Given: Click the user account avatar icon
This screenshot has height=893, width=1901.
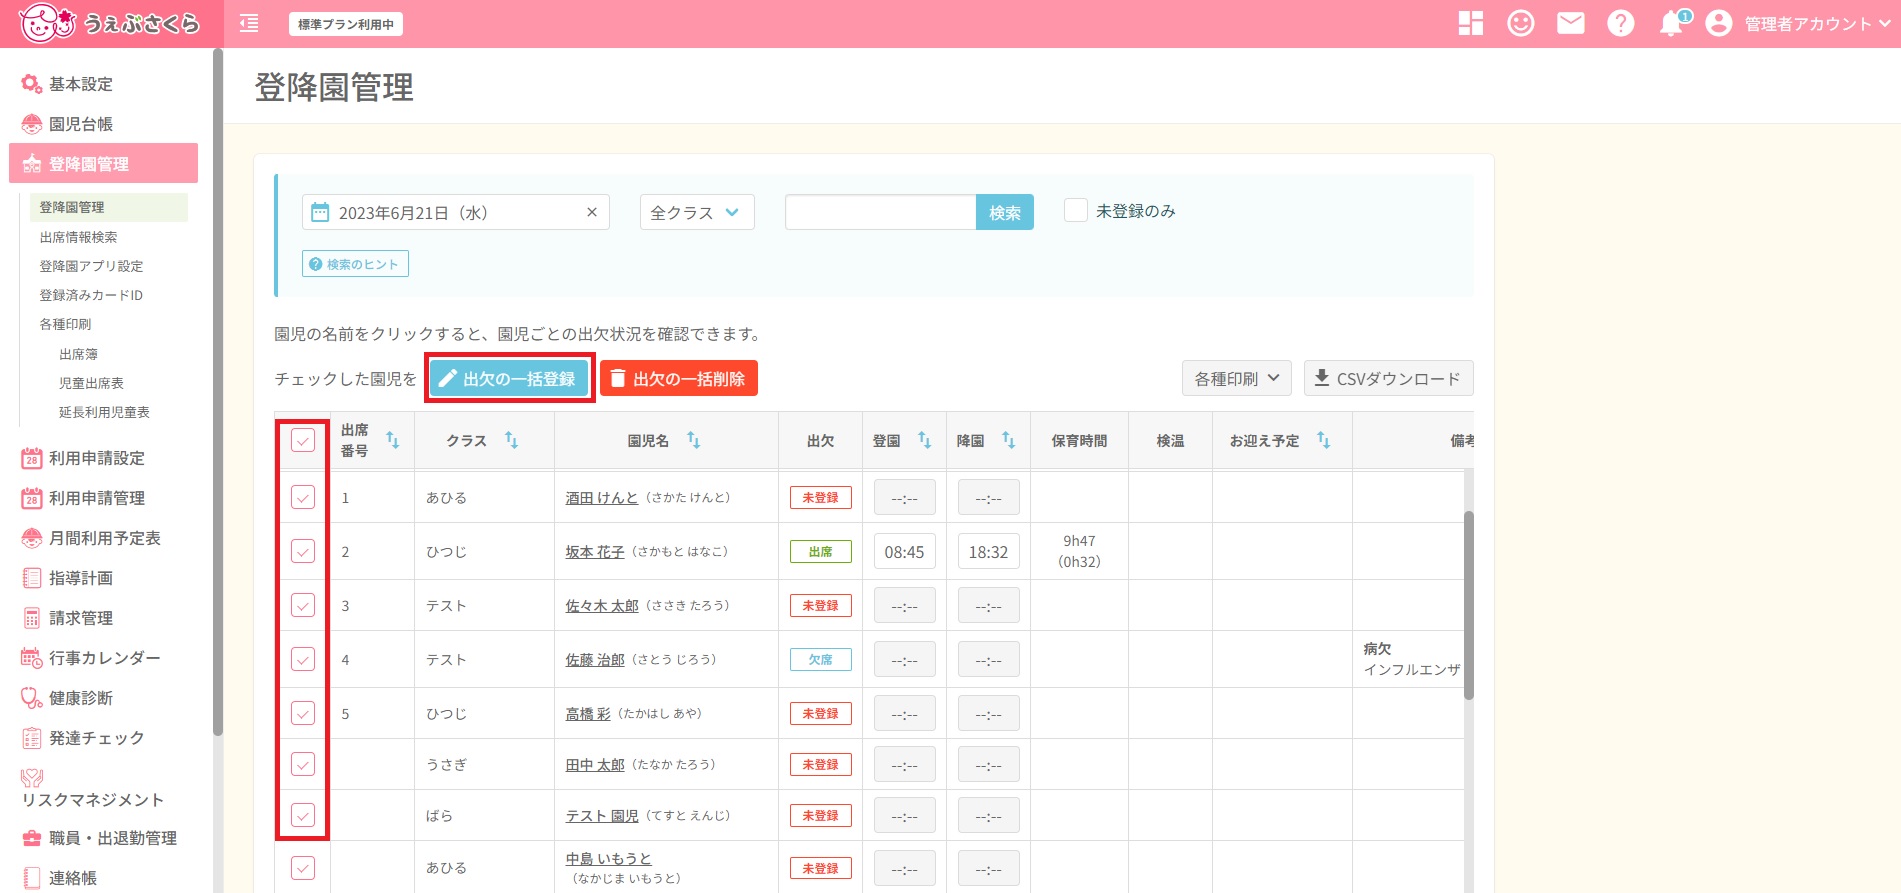Looking at the screenshot, I should pyautogui.click(x=1719, y=23).
